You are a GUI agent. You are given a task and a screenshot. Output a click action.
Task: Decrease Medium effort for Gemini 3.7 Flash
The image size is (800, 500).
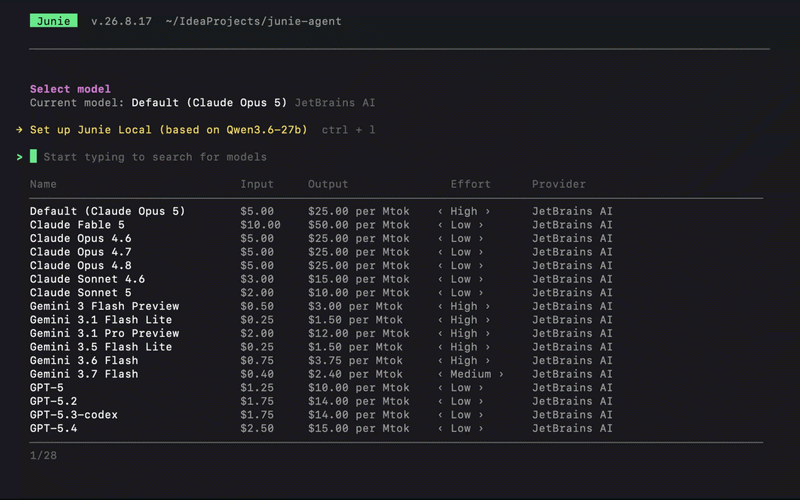click(440, 374)
